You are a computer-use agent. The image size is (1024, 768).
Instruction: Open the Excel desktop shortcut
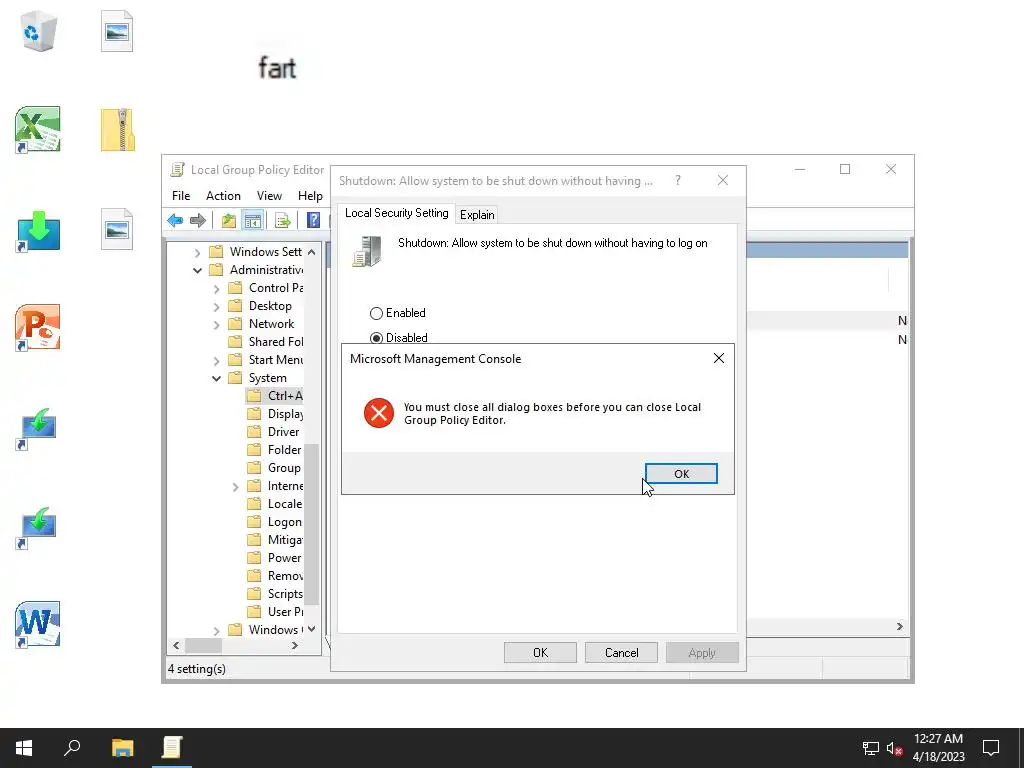pos(38,129)
